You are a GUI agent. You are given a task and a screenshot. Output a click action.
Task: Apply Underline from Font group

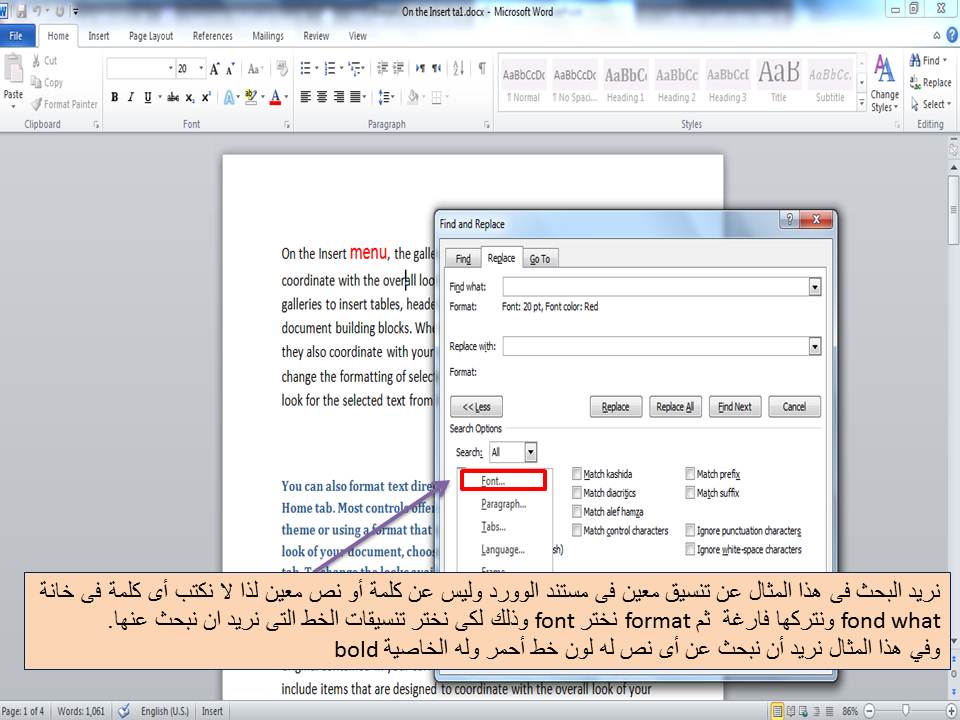(147, 97)
